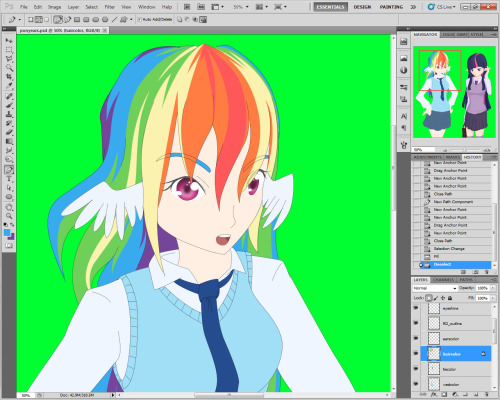This screenshot has width=500, height=400.
Task: Select the Magic Wand tool
Action: 9,68
